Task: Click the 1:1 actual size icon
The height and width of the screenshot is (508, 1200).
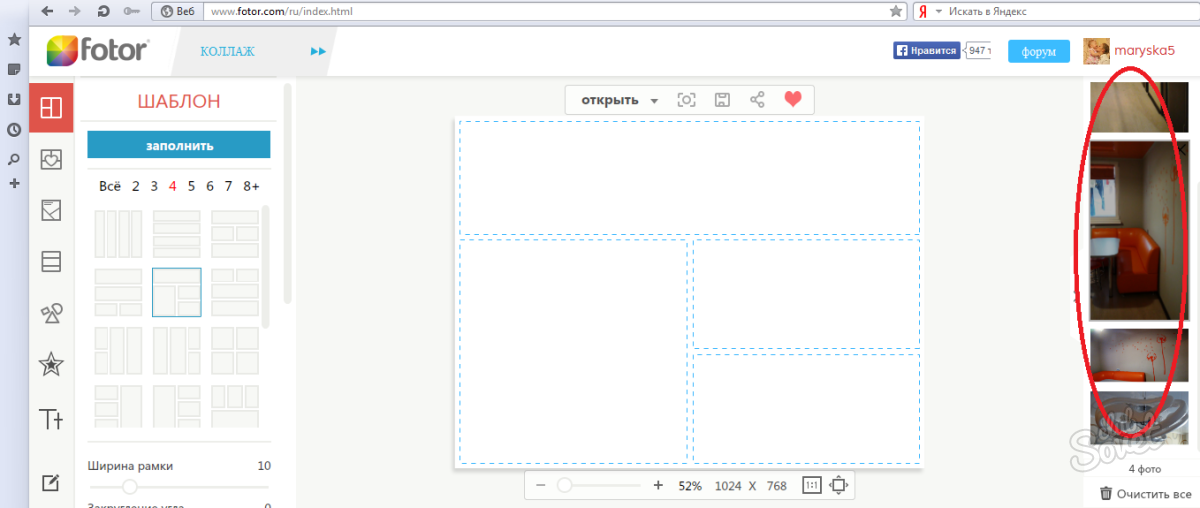Action: click(x=812, y=485)
